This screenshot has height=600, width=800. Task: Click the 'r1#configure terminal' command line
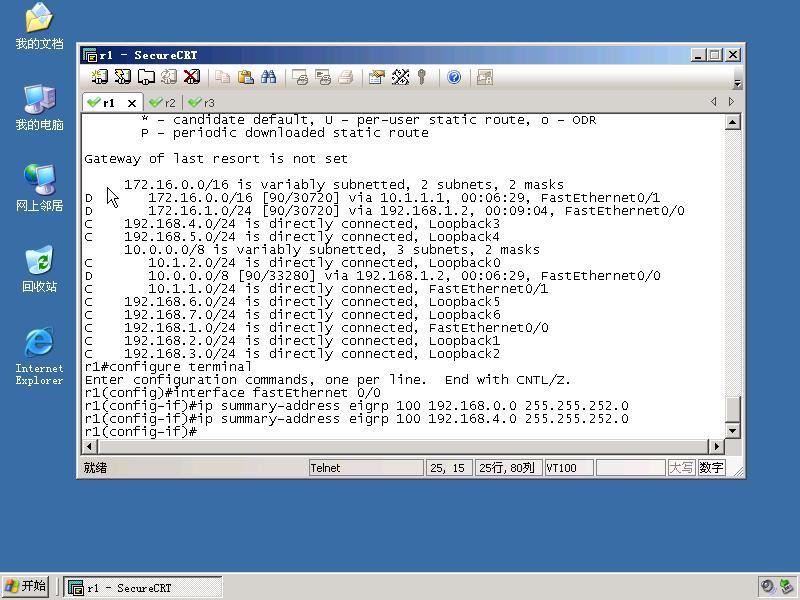point(168,367)
